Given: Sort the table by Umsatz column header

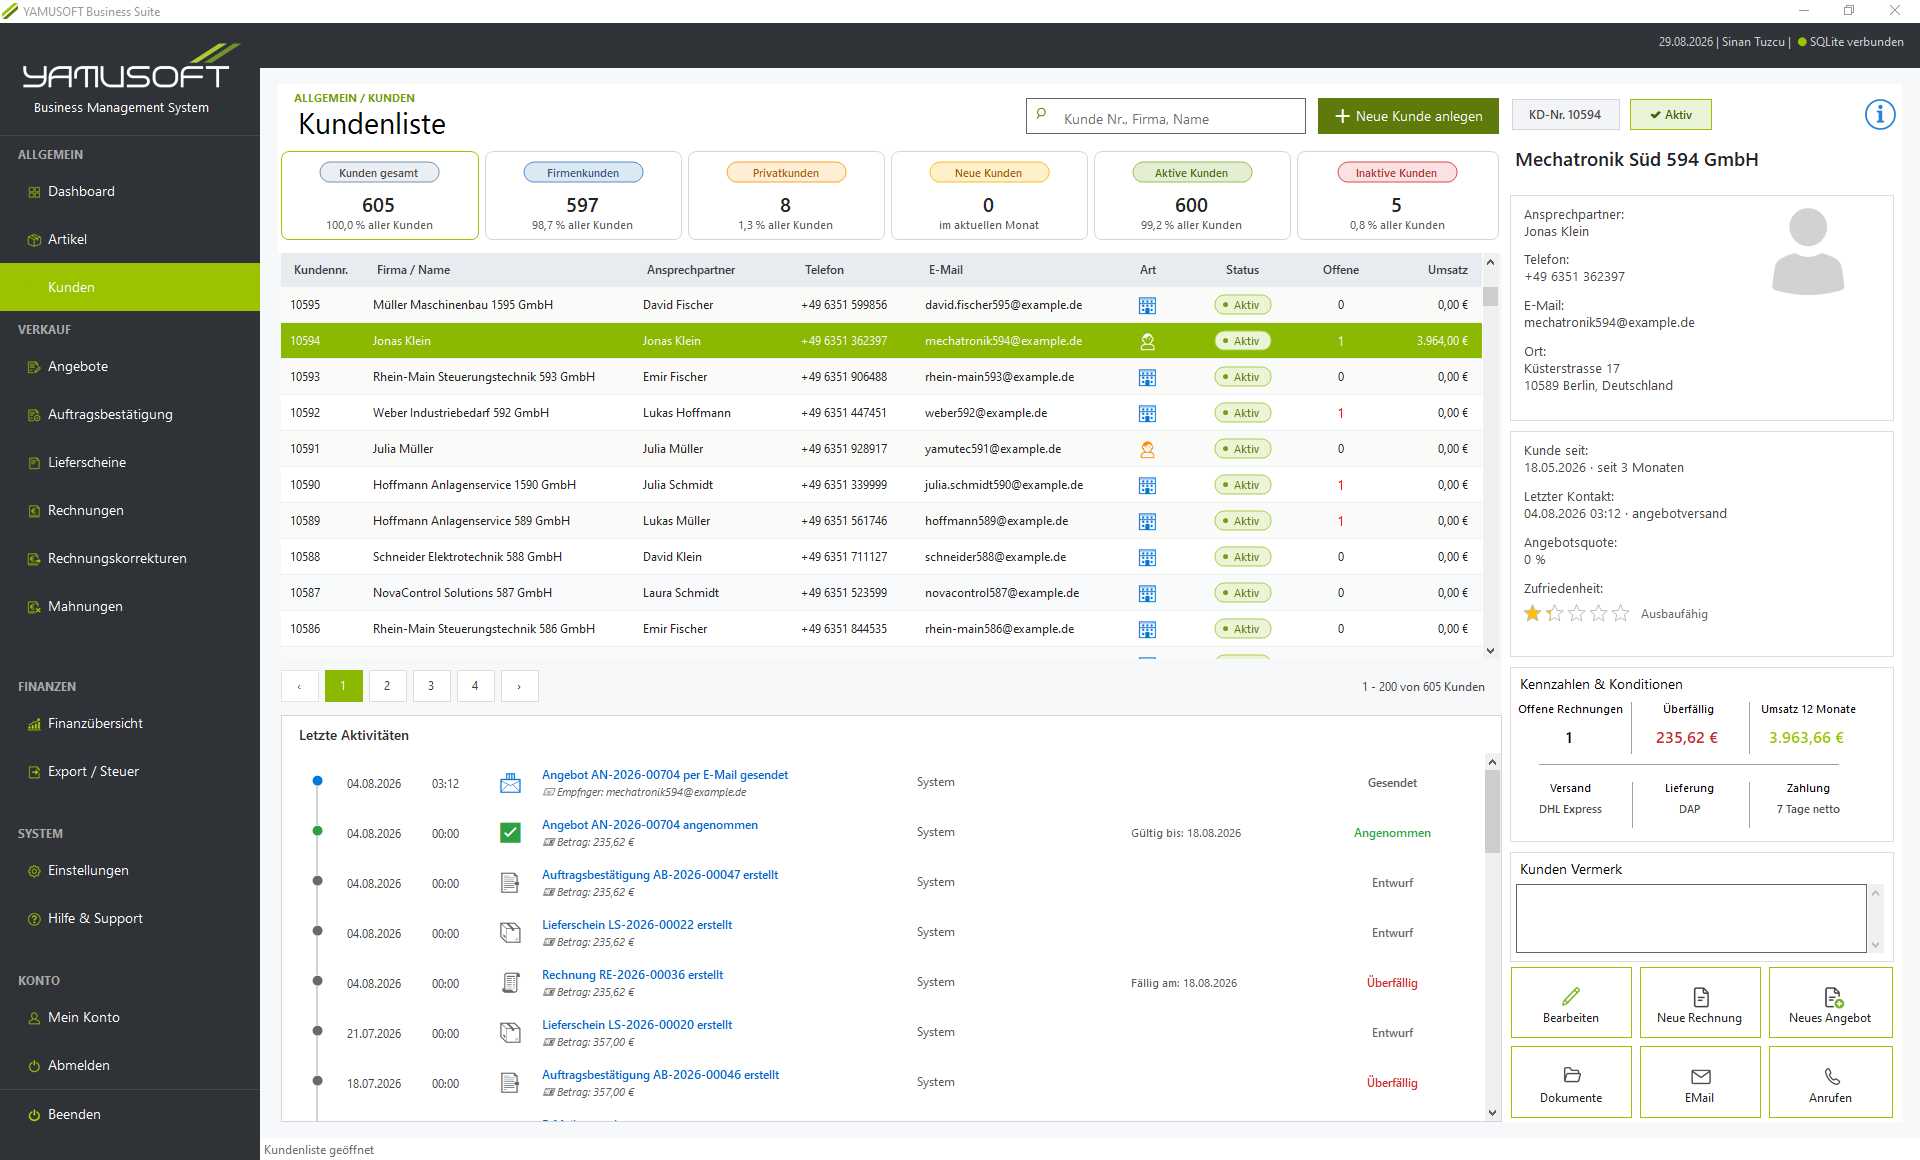Looking at the screenshot, I should click(x=1447, y=270).
